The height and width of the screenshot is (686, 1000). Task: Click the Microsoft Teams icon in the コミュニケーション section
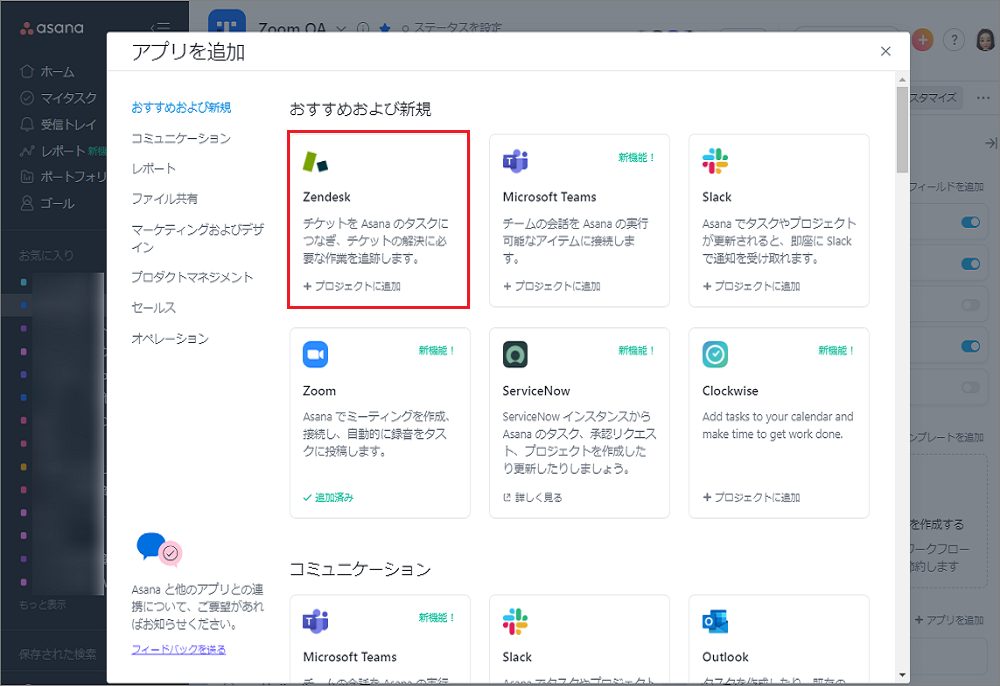[x=315, y=621]
